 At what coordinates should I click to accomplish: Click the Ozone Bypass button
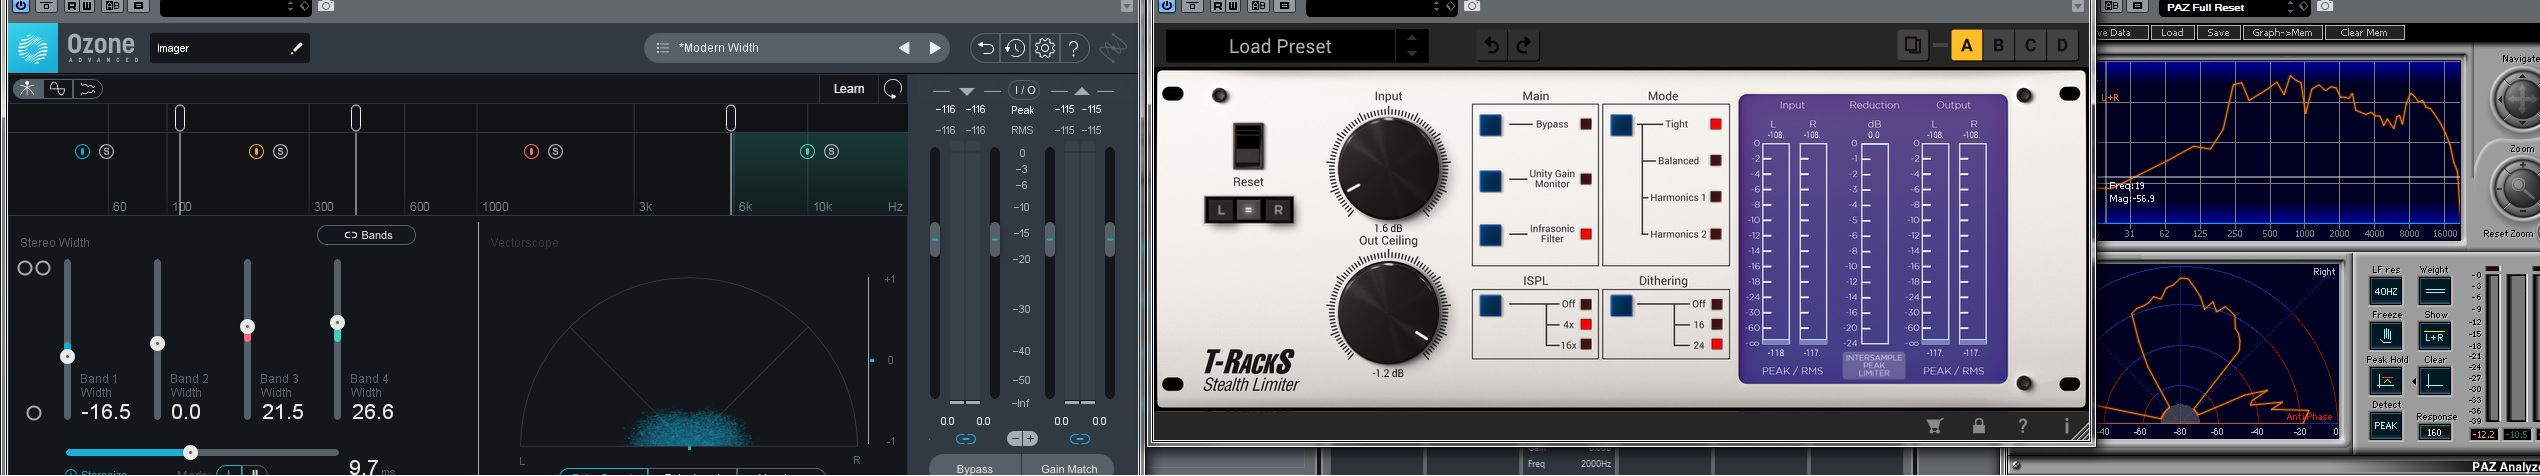974,467
